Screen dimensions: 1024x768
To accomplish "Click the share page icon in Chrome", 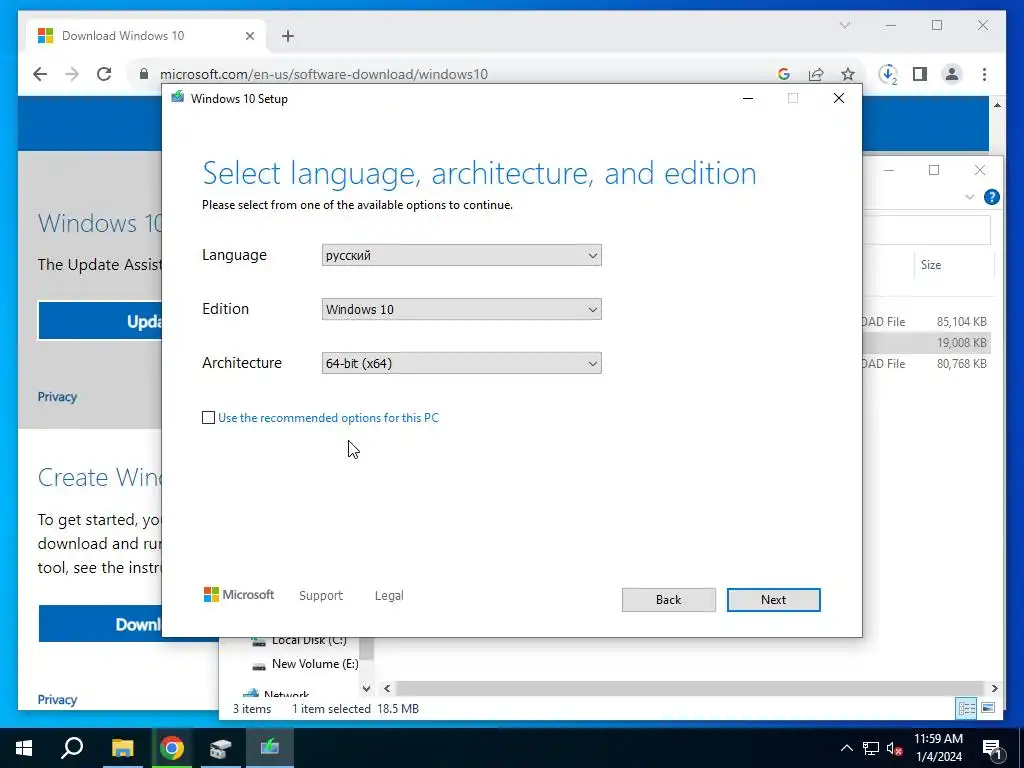I will coord(816,74).
